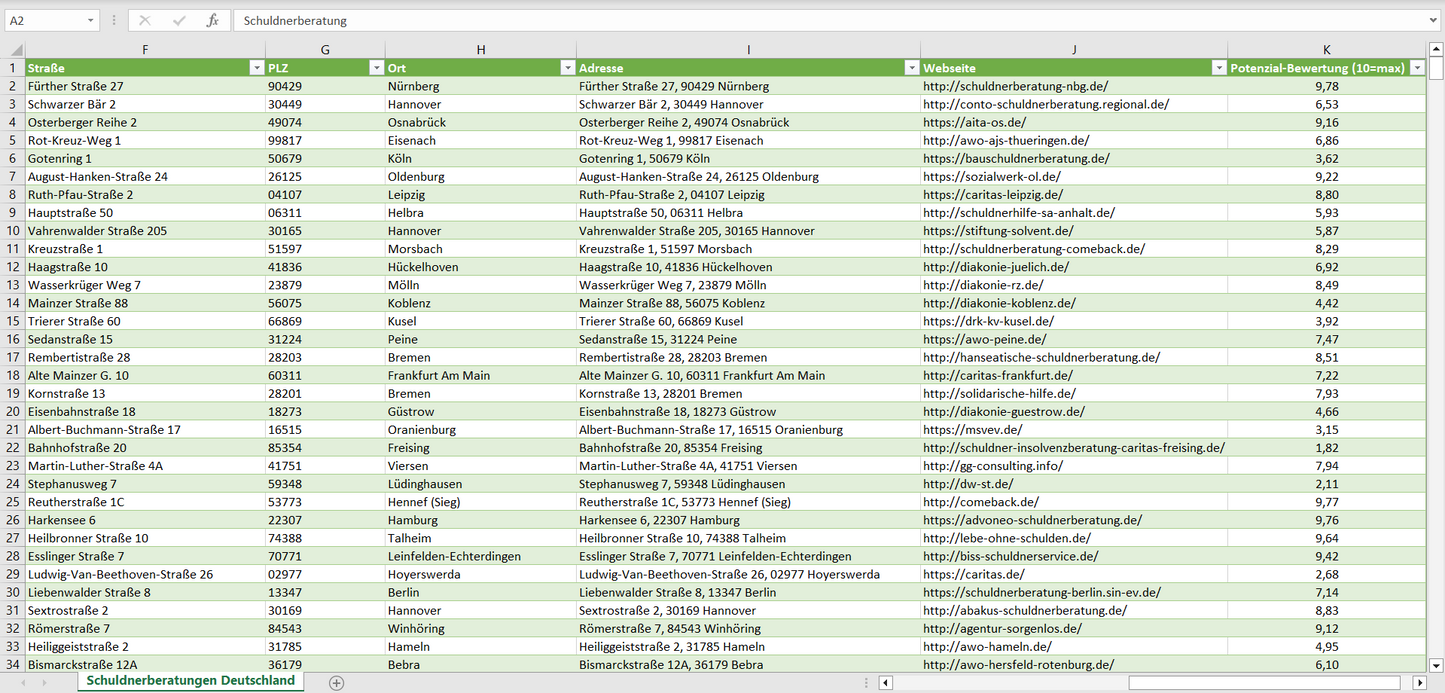Click the horizontal scroll right arrow
The image size is (1445, 693).
pyautogui.click(x=1419, y=683)
